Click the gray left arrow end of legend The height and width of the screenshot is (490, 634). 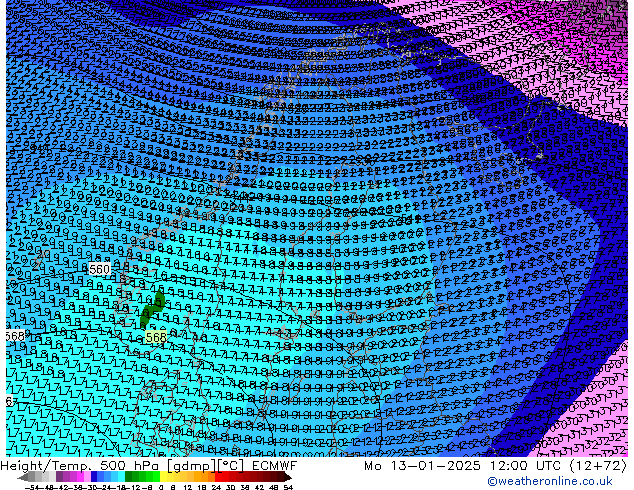pos(23,477)
